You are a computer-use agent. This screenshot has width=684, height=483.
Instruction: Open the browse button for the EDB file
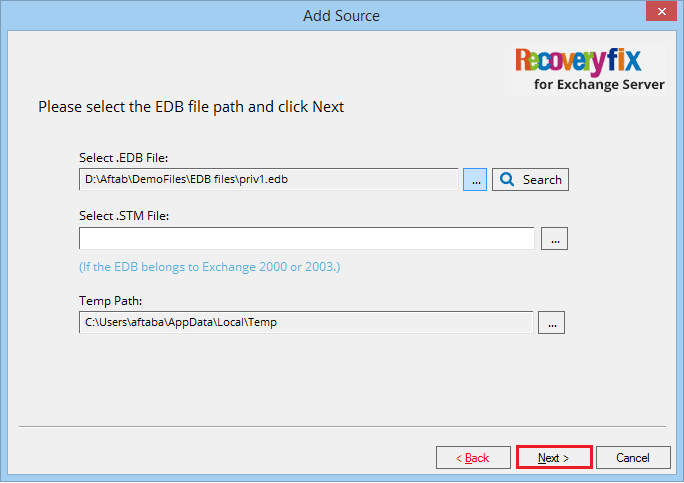click(475, 180)
